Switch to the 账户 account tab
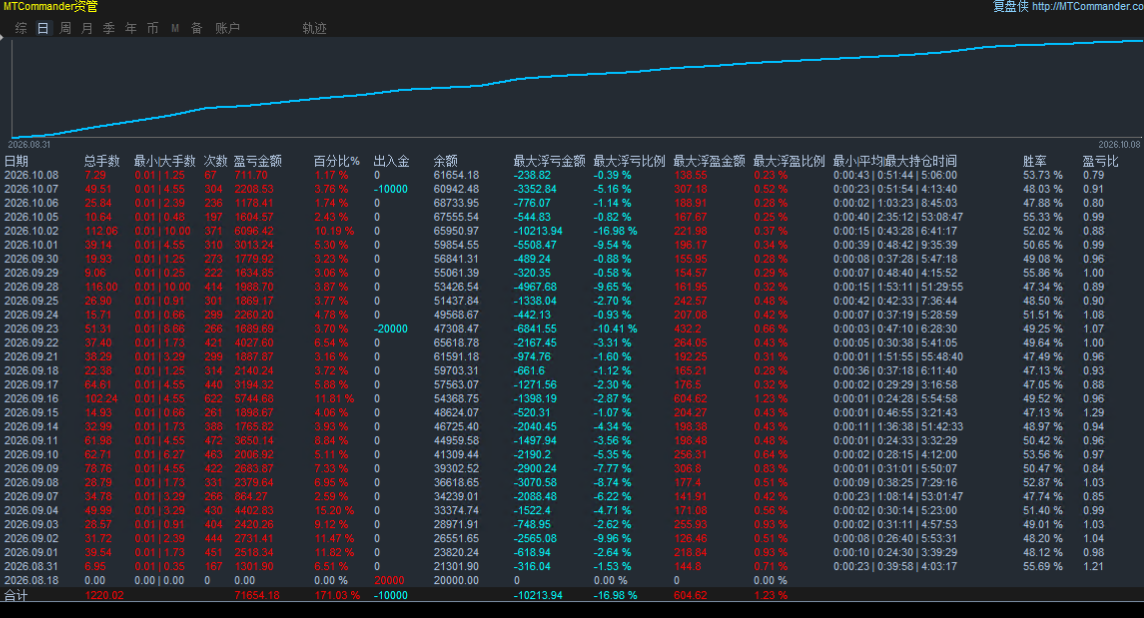The width and height of the screenshot is (1144, 618). (227, 28)
